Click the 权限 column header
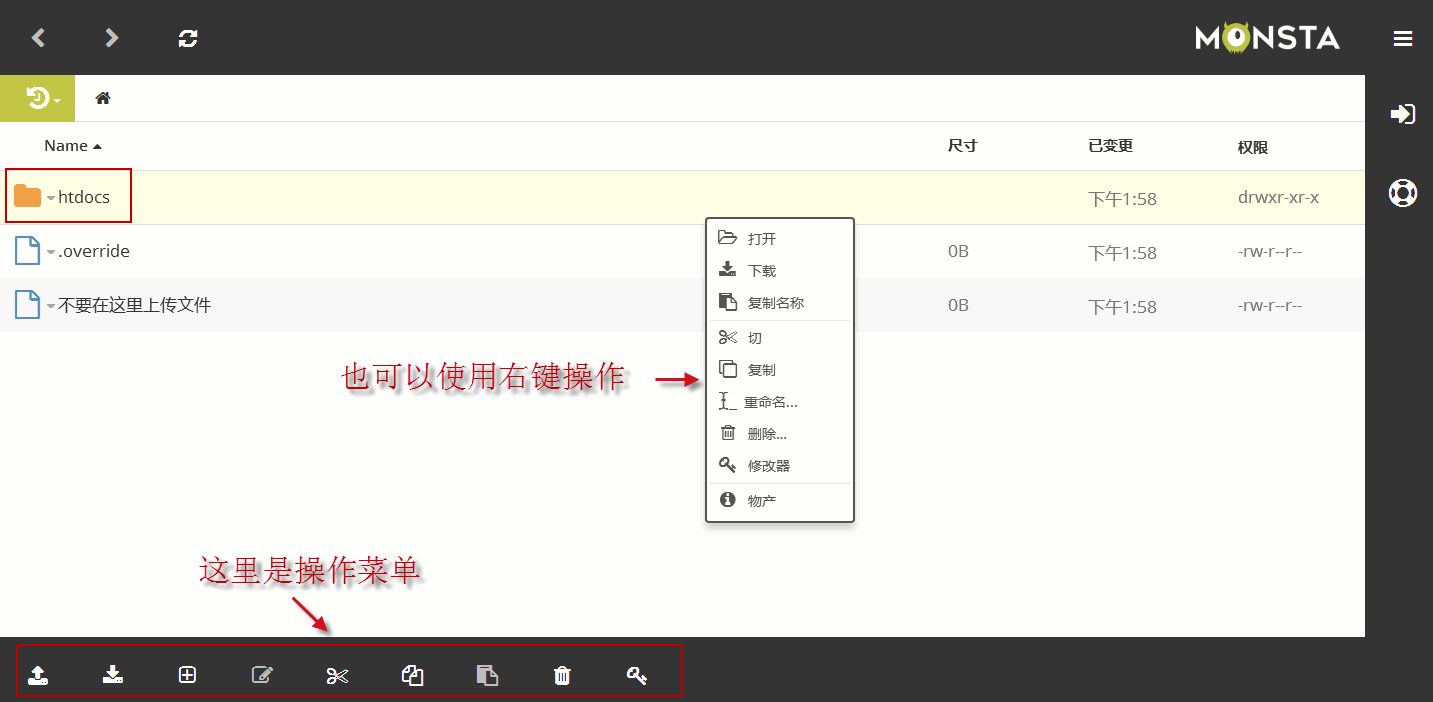This screenshot has height=702, width=1433. pyautogui.click(x=1253, y=147)
